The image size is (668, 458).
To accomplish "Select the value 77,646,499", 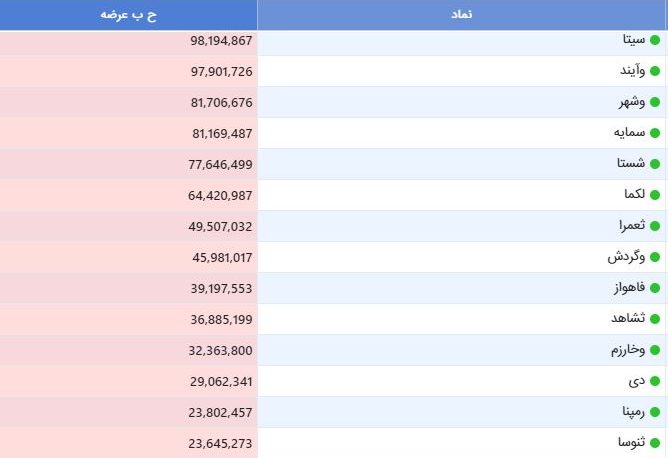I will click(220, 164).
